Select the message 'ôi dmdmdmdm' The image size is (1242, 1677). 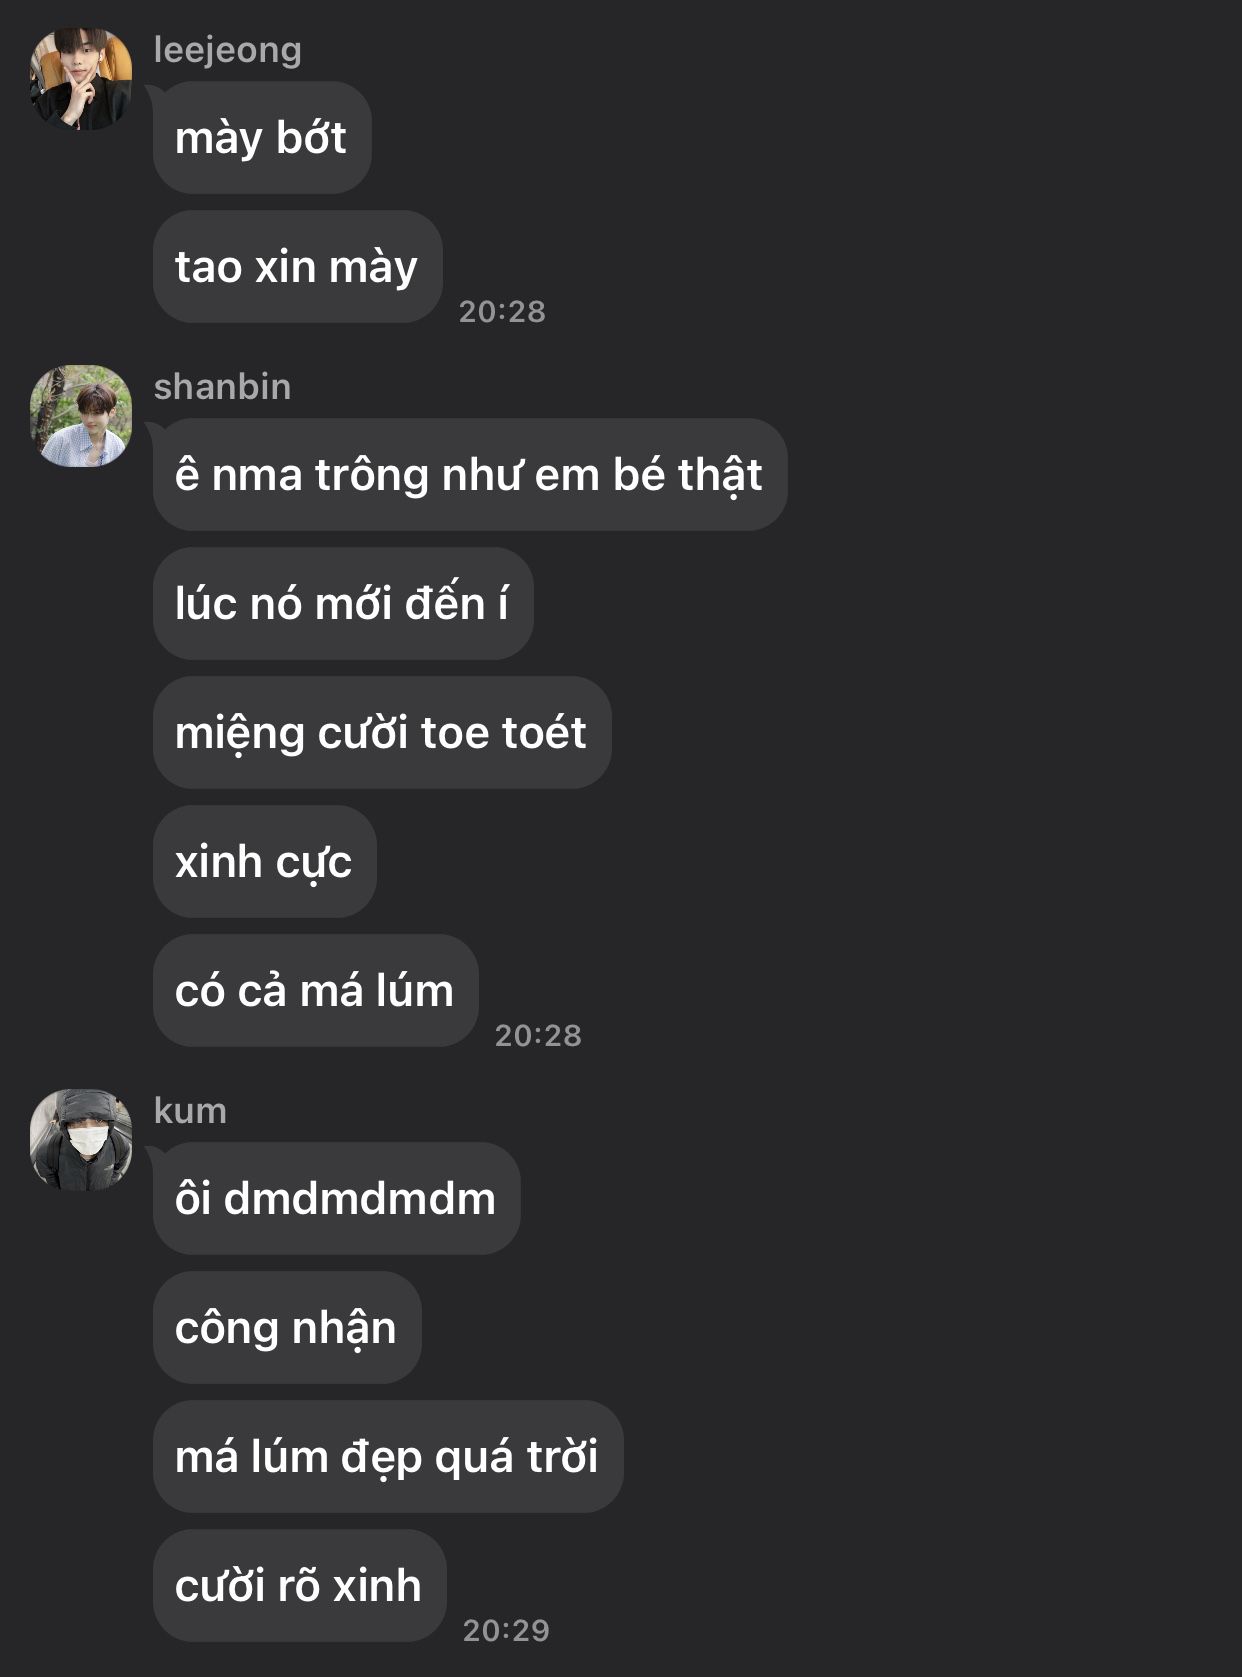click(337, 1199)
